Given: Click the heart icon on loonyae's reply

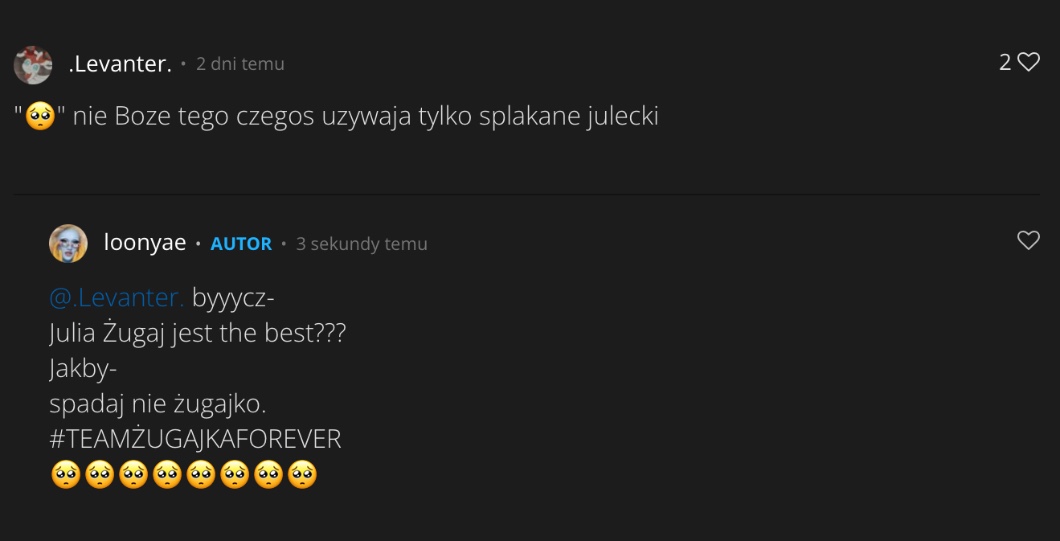Looking at the screenshot, I should point(1028,240).
